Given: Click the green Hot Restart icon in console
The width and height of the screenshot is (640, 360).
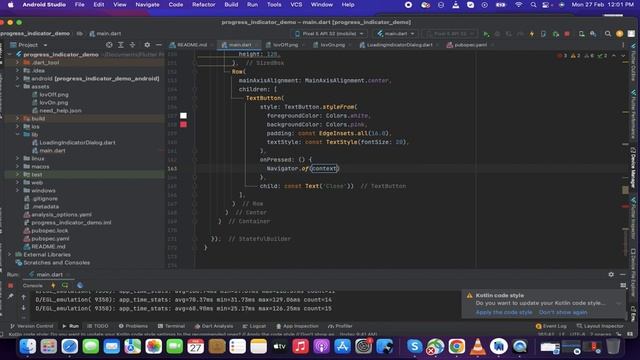Looking at the screenshot, I should 65,285.
